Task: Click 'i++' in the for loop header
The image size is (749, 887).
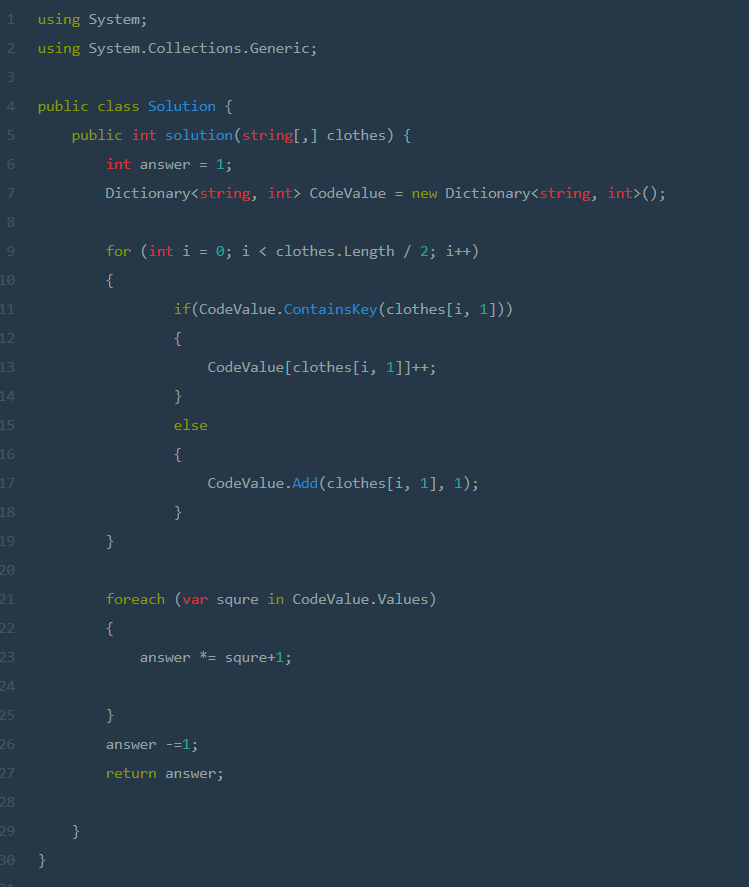Action: click(458, 251)
